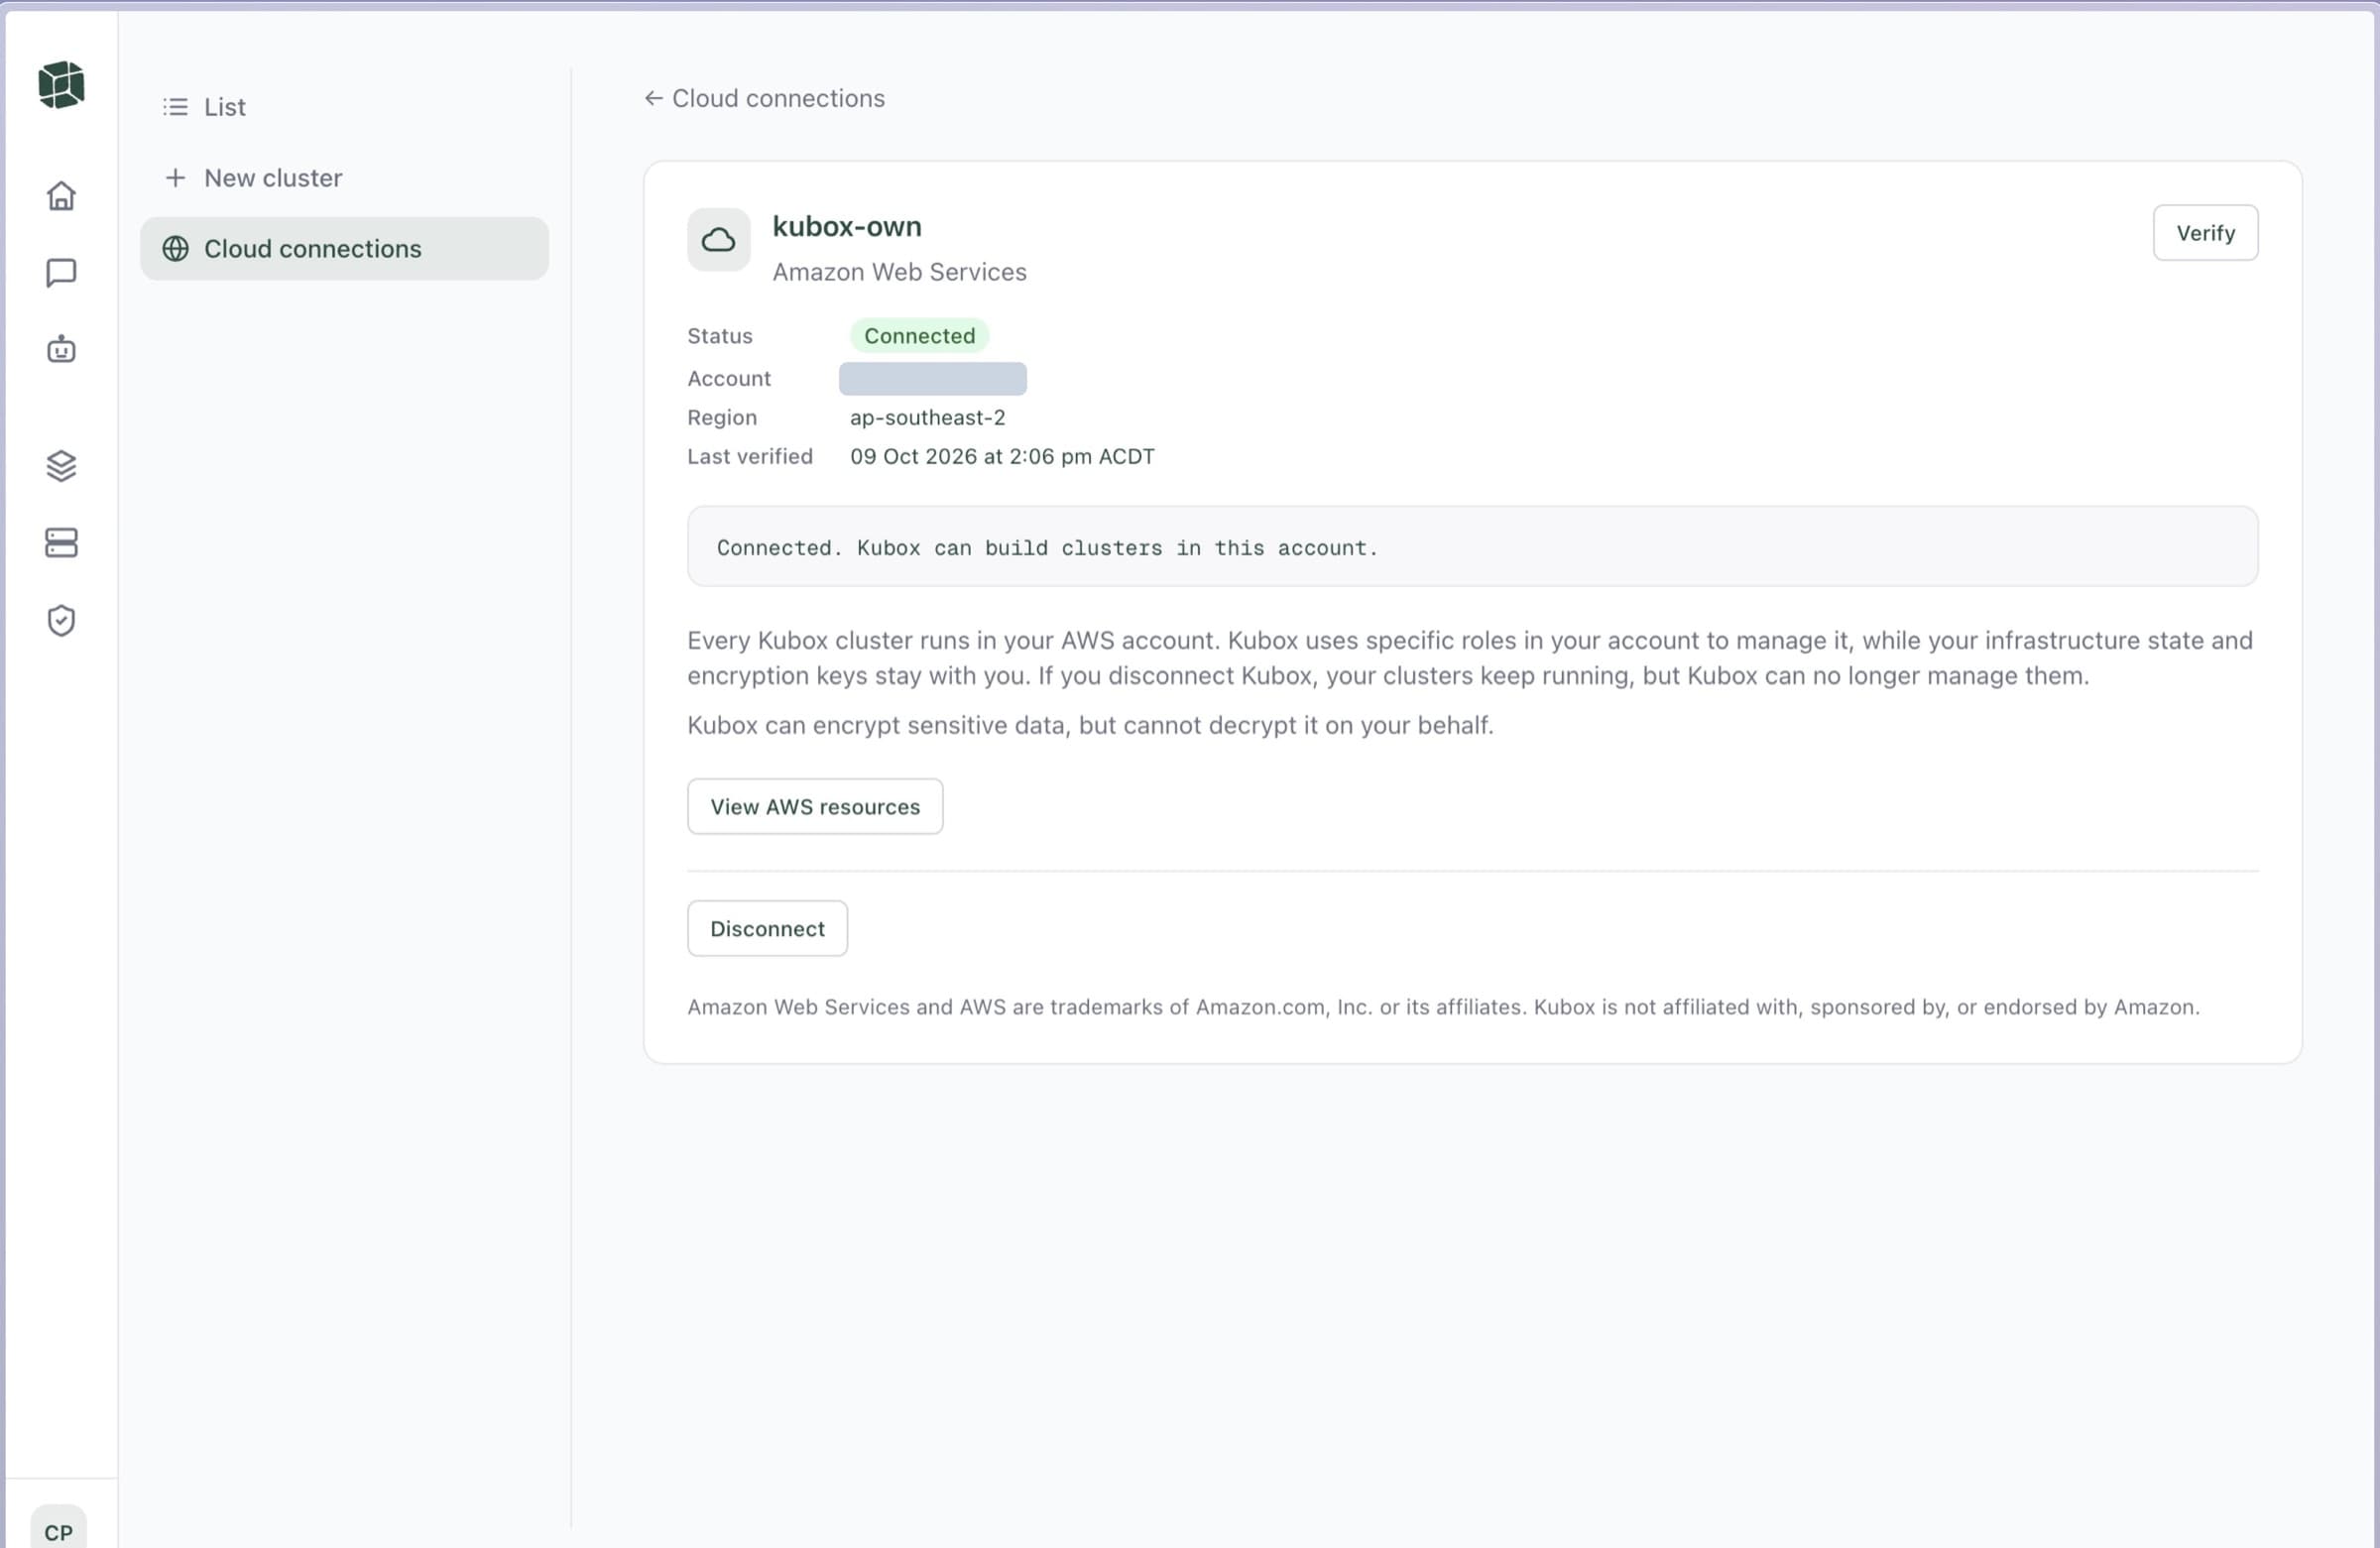Open the List menu item

(344, 107)
